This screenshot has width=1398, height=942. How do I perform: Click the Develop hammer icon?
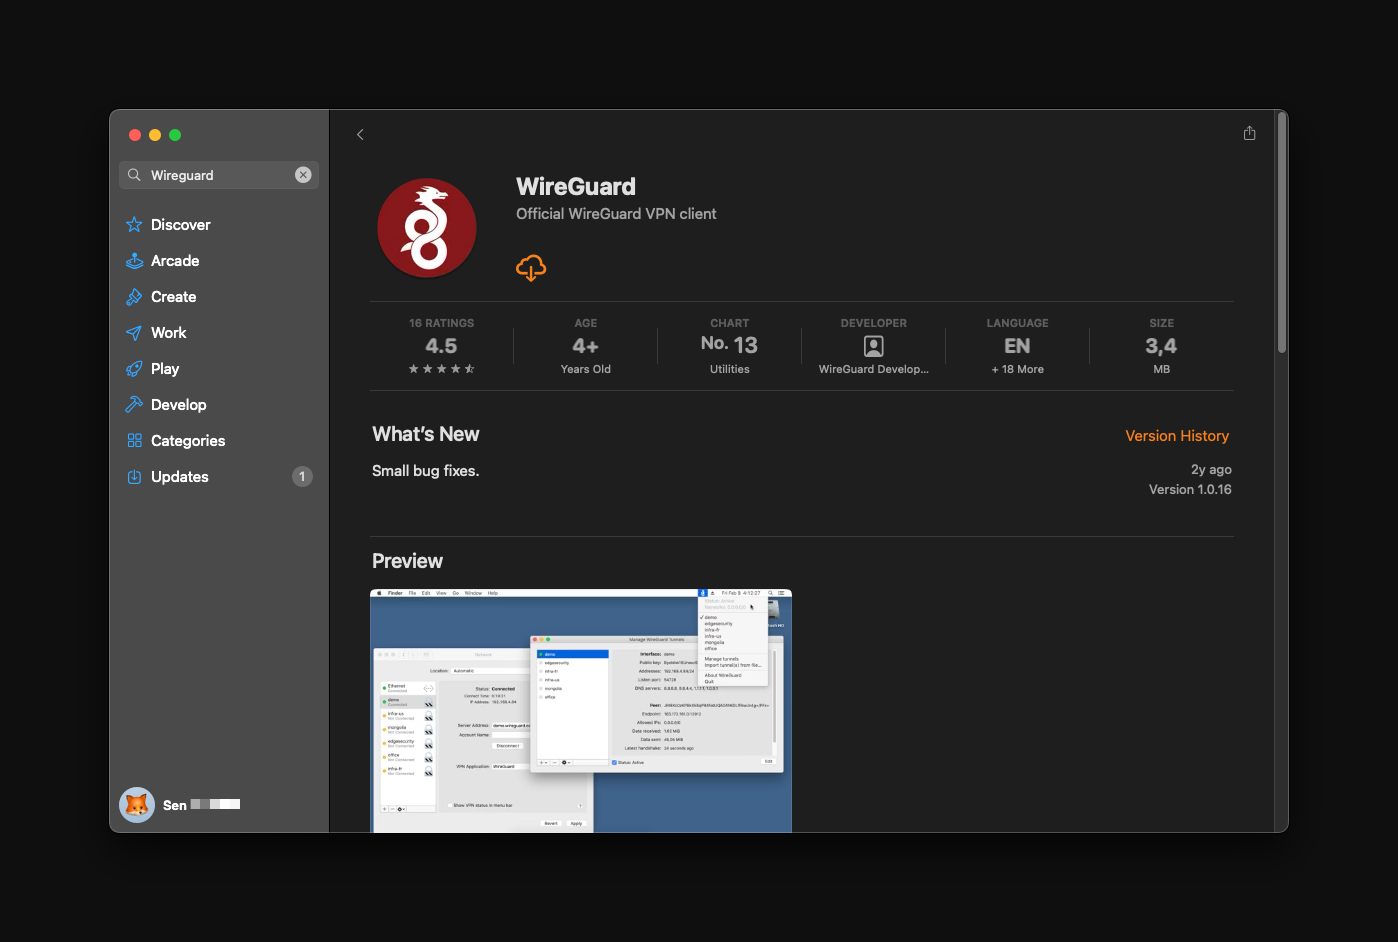coord(134,405)
